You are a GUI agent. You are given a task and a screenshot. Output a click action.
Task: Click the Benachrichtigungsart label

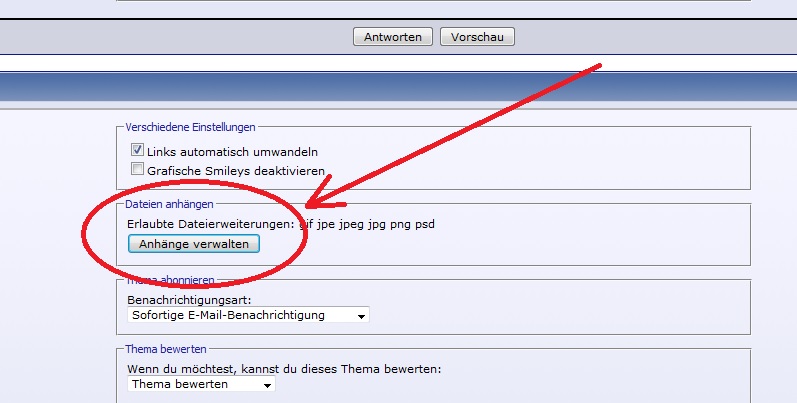(x=186, y=299)
